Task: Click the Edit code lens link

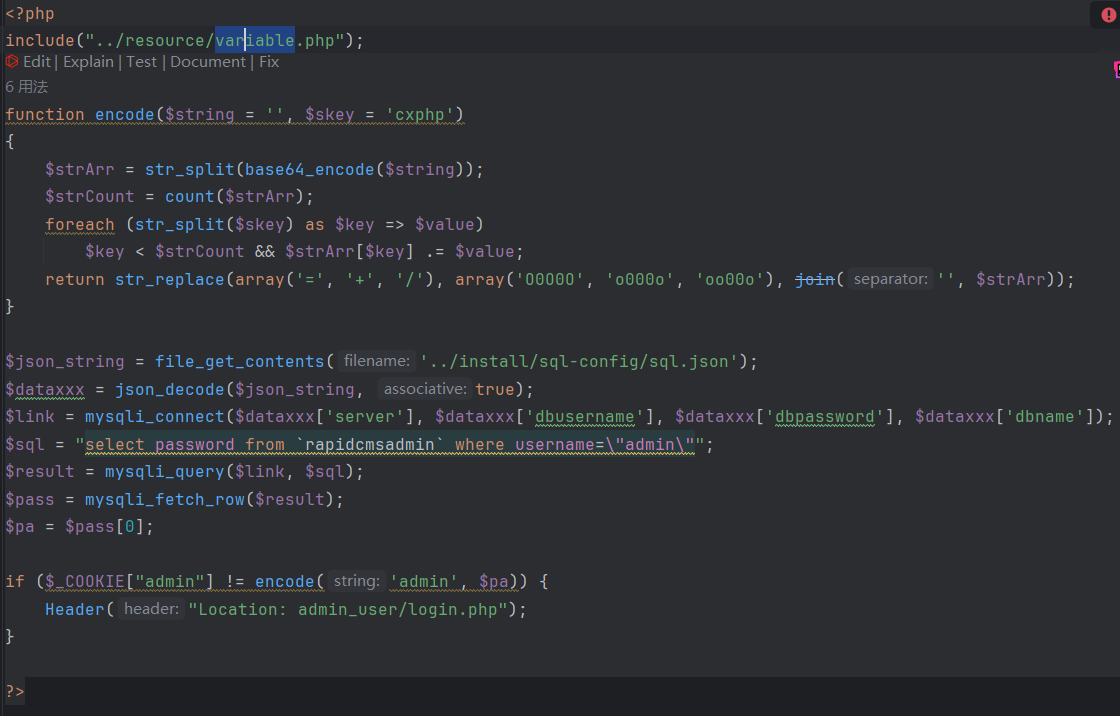Action: tap(37, 62)
